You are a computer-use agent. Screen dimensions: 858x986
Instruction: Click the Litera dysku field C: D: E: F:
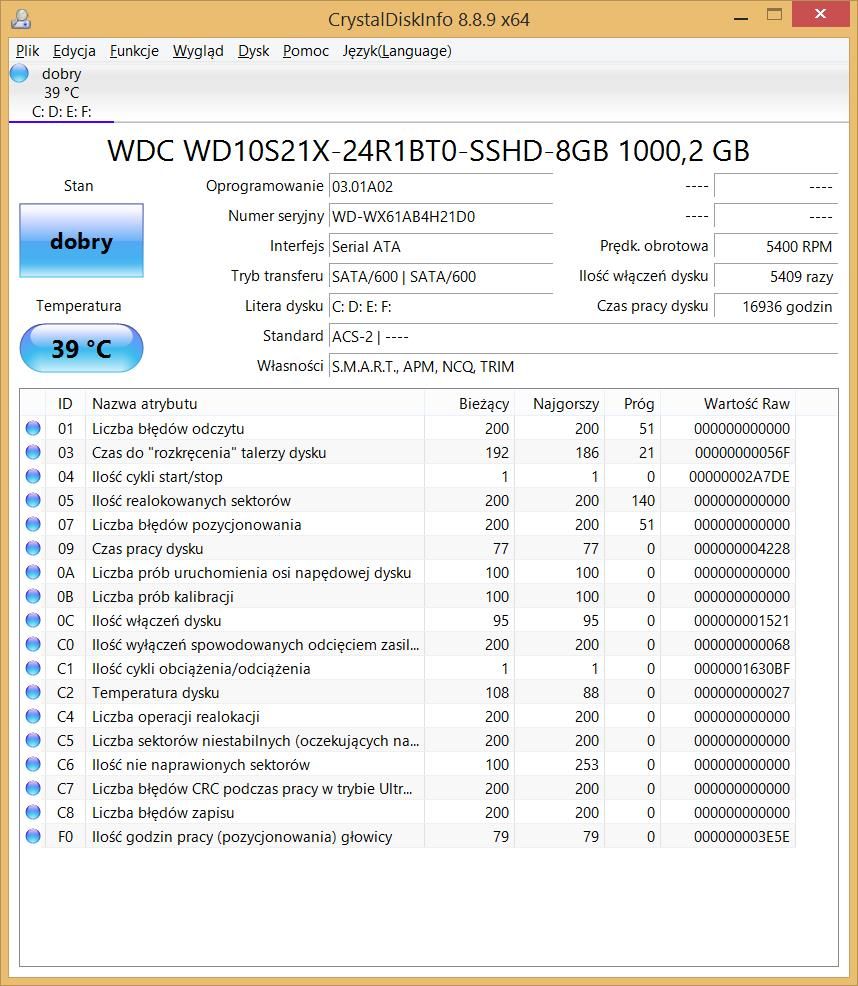coord(441,307)
